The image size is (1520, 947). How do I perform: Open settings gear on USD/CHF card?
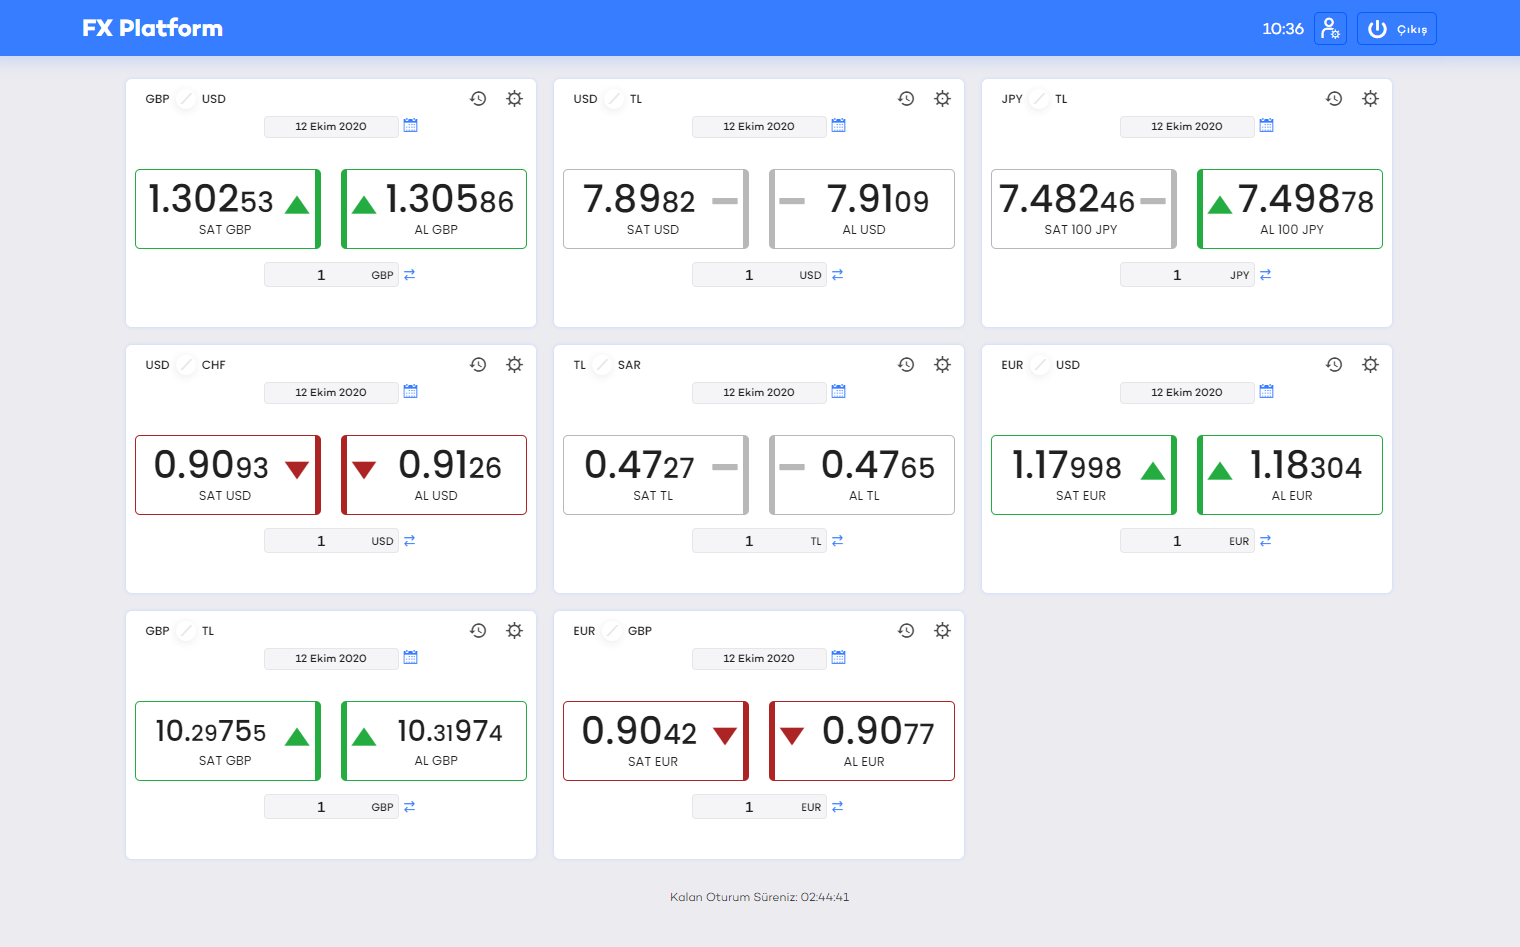(514, 364)
